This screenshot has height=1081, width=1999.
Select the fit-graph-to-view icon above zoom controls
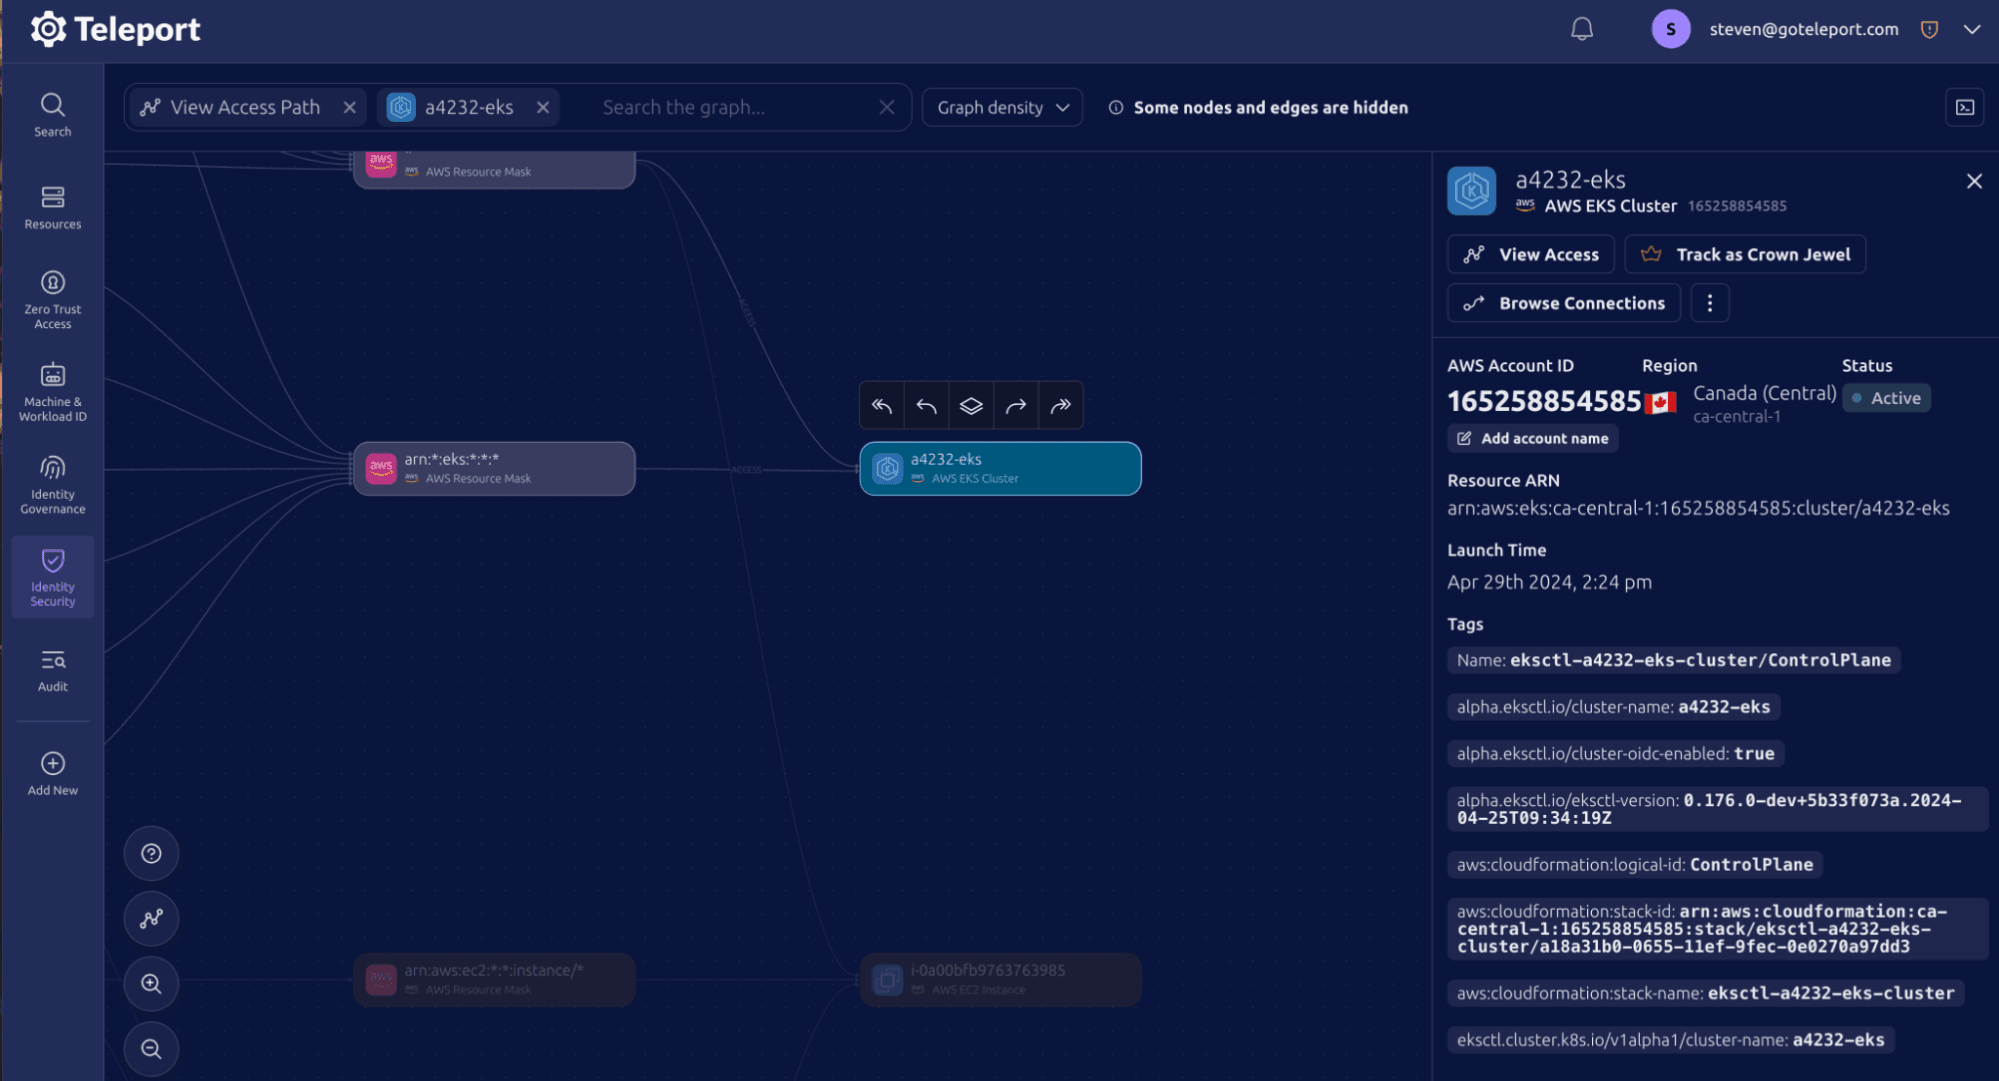pyautogui.click(x=150, y=918)
